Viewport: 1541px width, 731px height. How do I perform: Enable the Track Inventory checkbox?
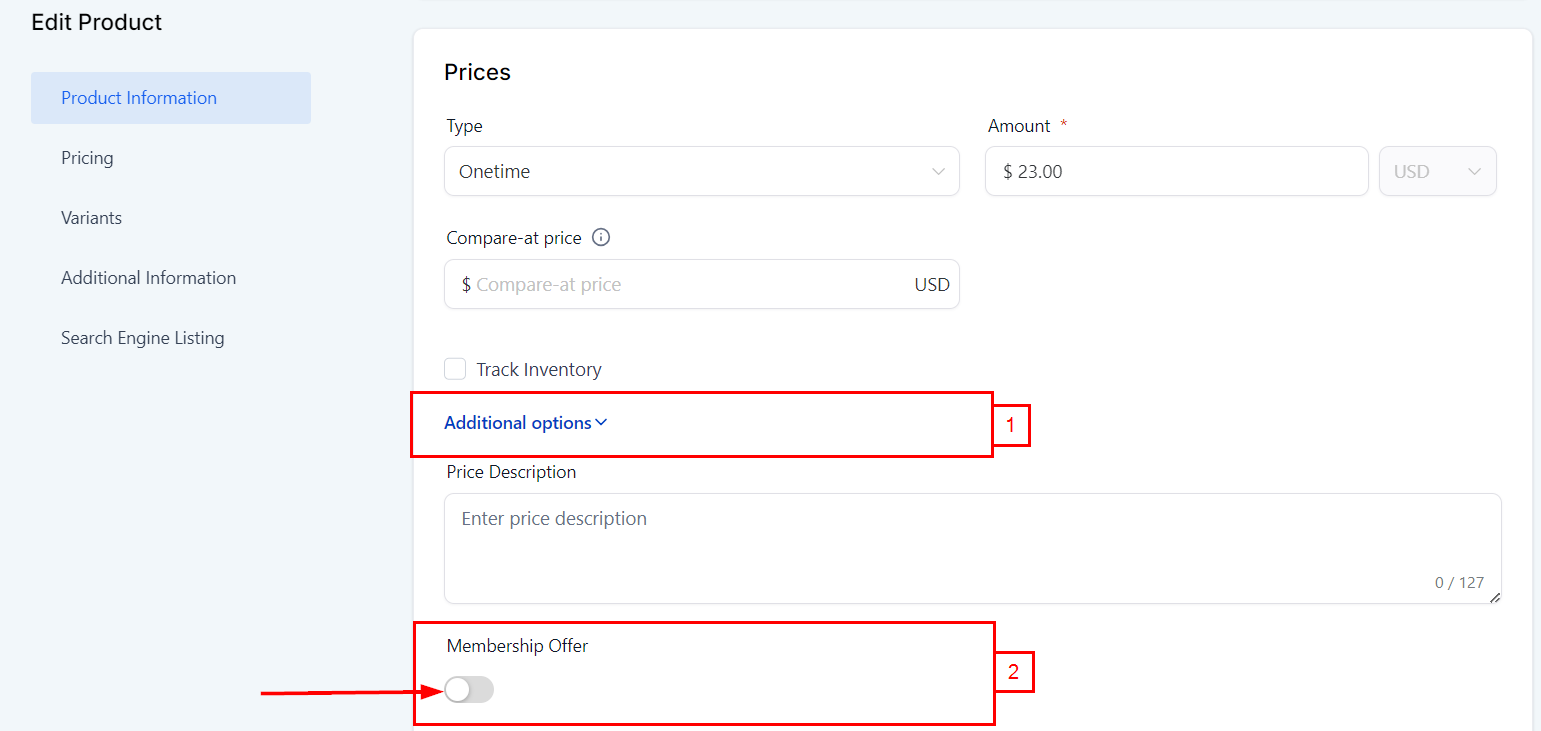point(455,369)
